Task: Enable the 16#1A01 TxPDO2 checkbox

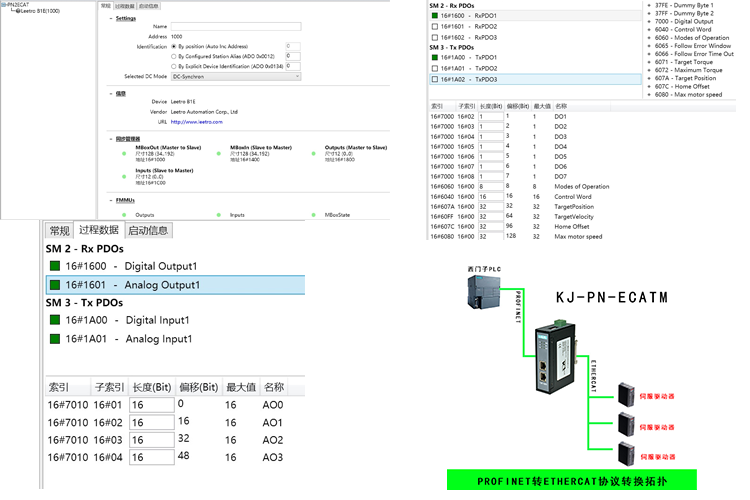Action: pyautogui.click(x=434, y=68)
